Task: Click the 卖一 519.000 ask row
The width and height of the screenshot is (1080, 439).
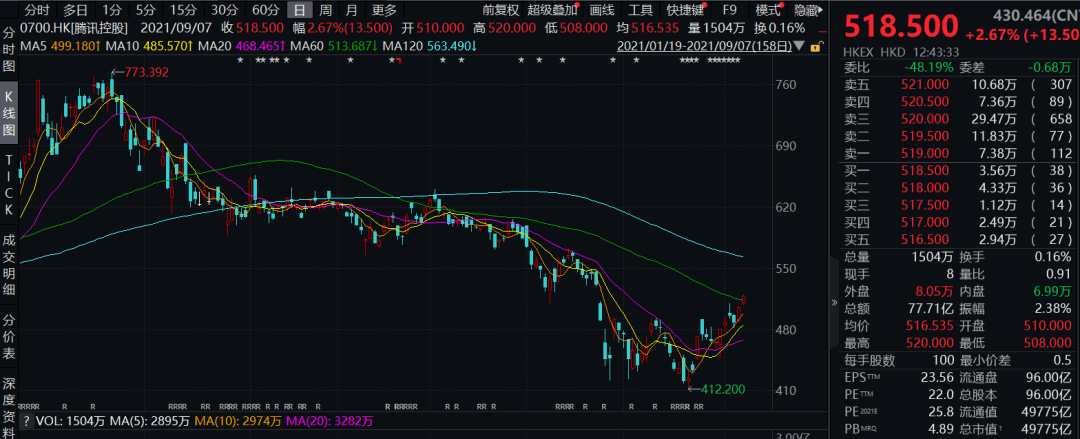Action: pyautogui.click(x=960, y=152)
